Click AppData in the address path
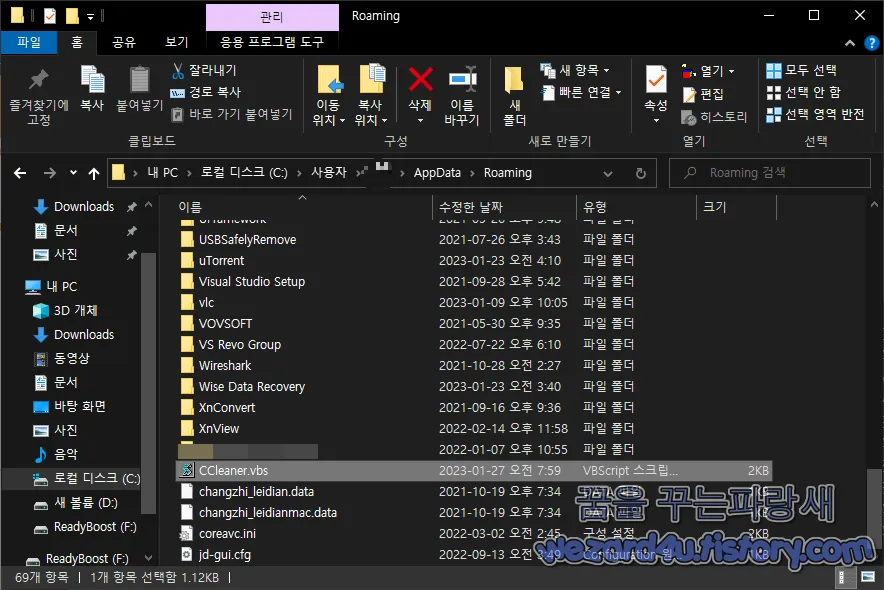 [437, 173]
